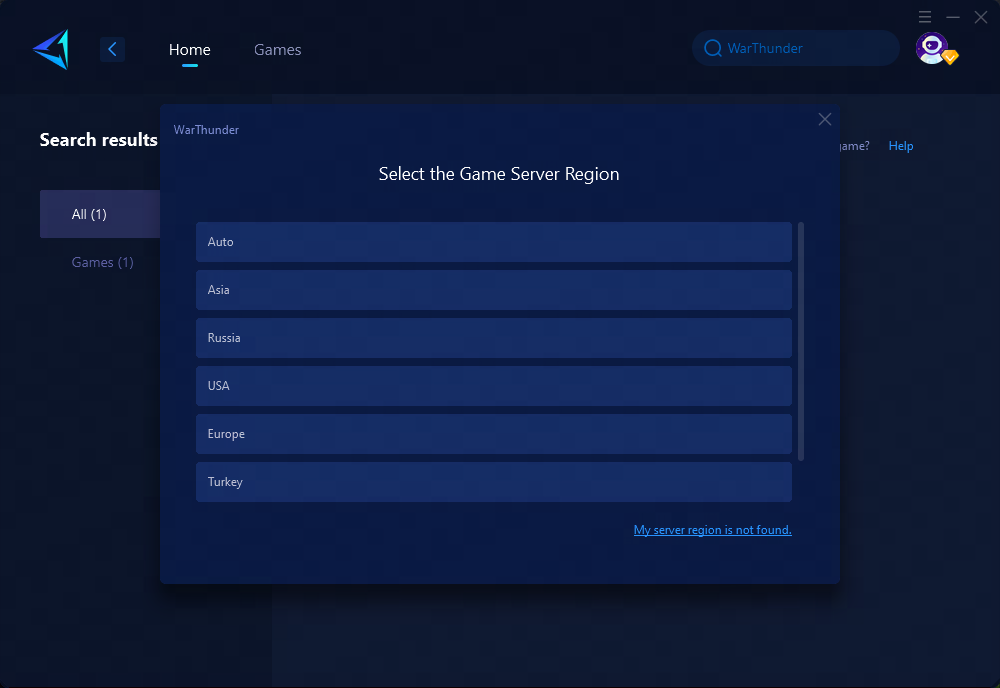This screenshot has width=1000, height=688.
Task: Open the Games tab
Action: [277, 50]
